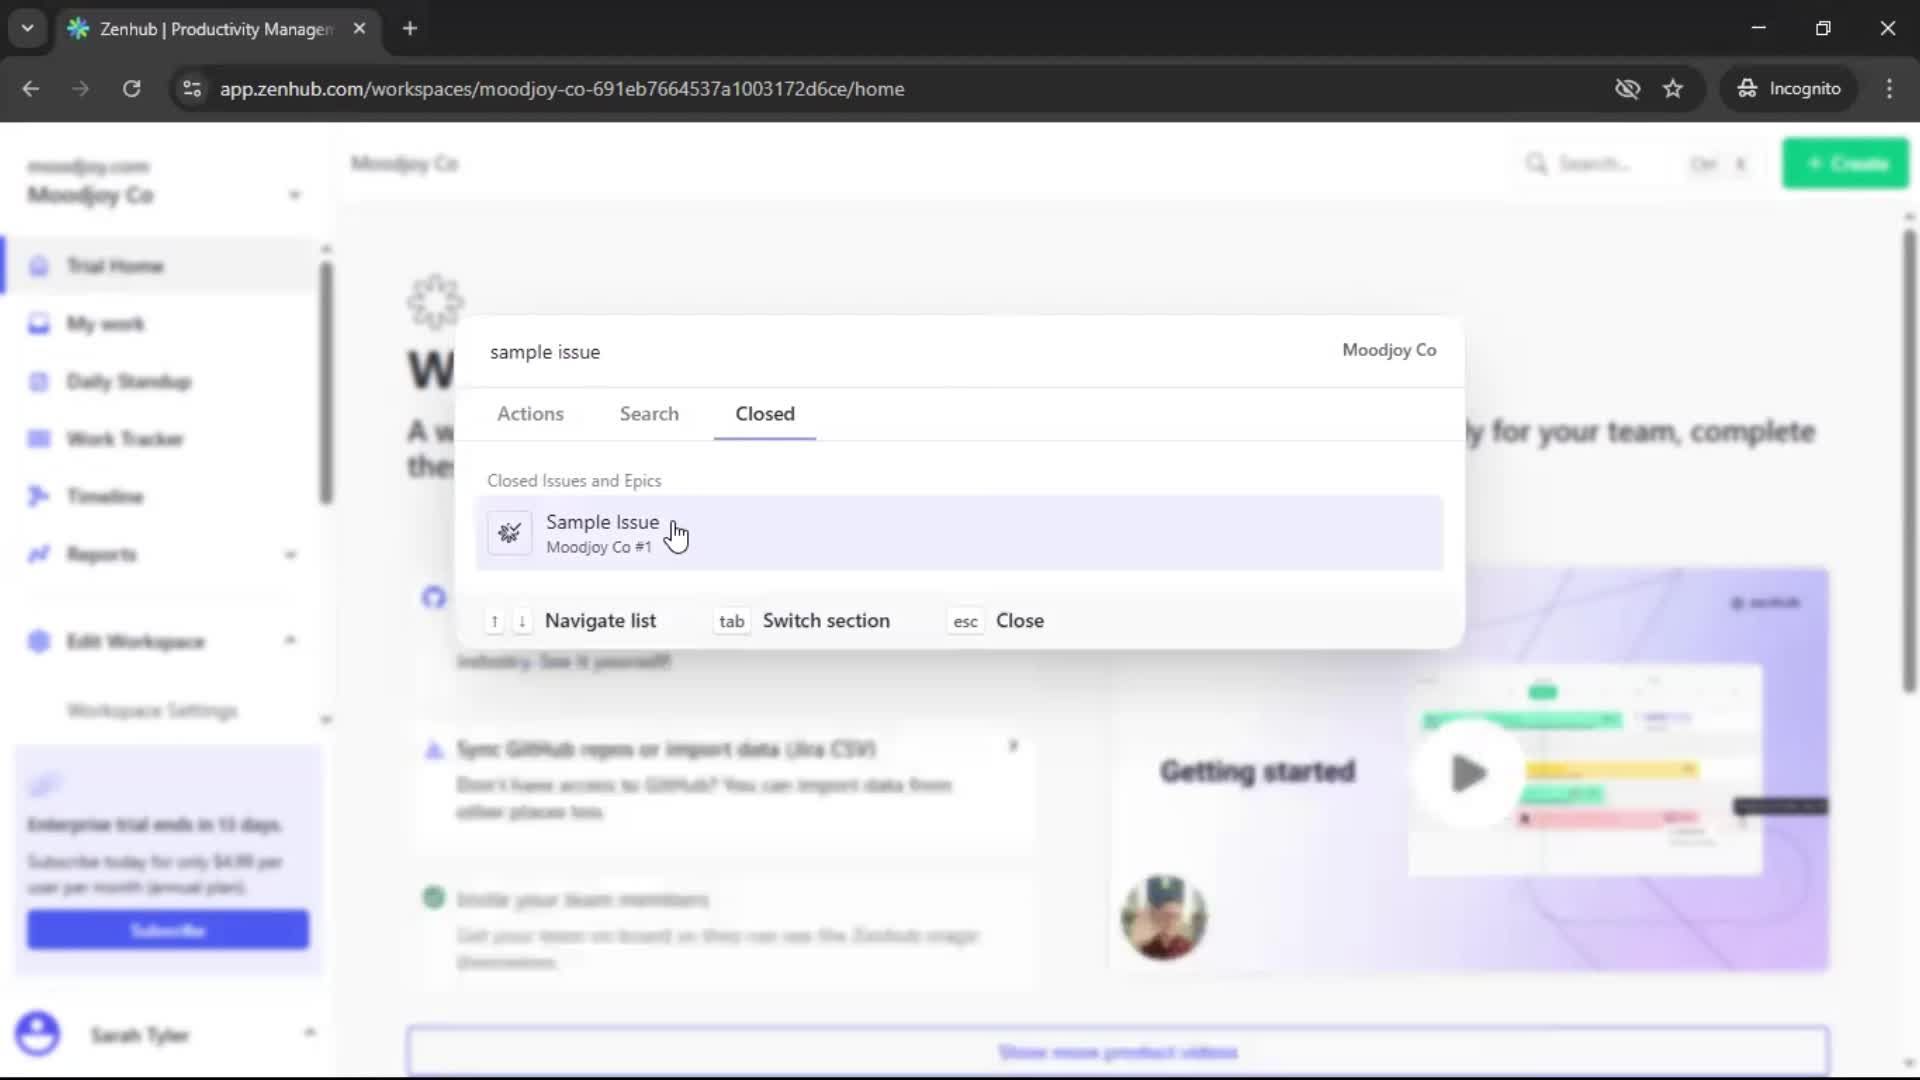Open the Work Tracker board

38,438
